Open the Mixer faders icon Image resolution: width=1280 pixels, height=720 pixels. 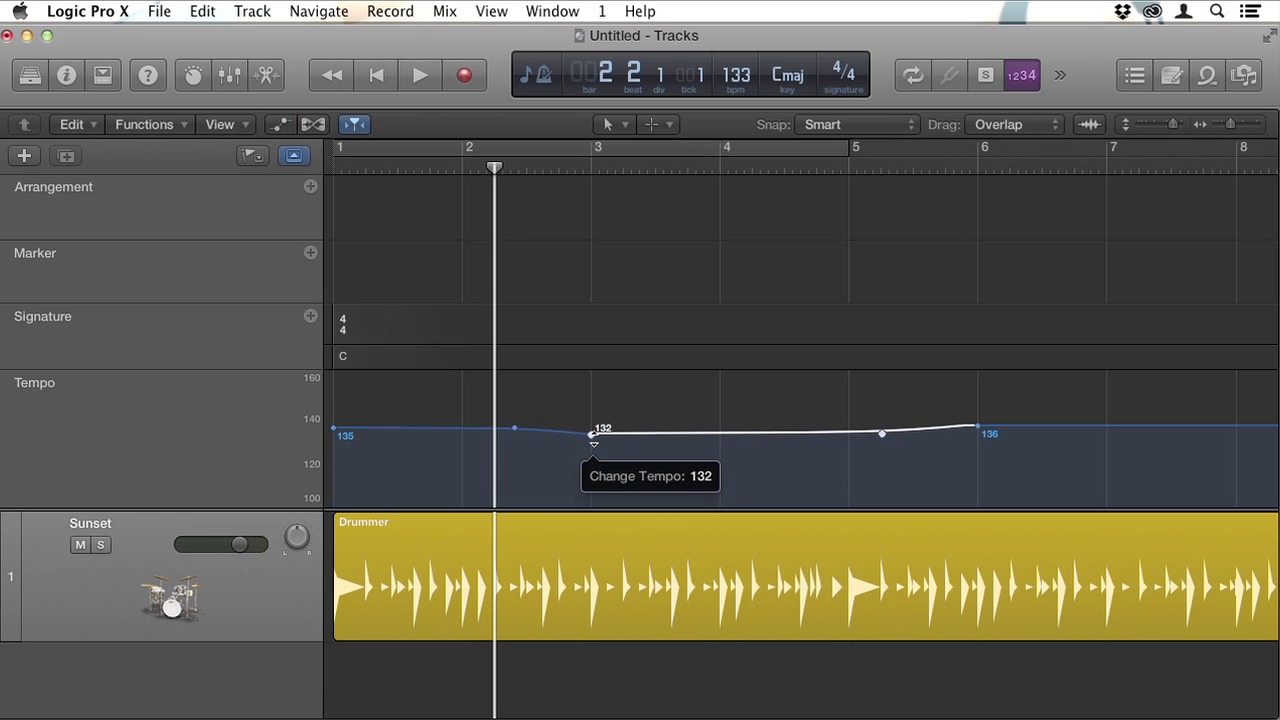coord(229,75)
